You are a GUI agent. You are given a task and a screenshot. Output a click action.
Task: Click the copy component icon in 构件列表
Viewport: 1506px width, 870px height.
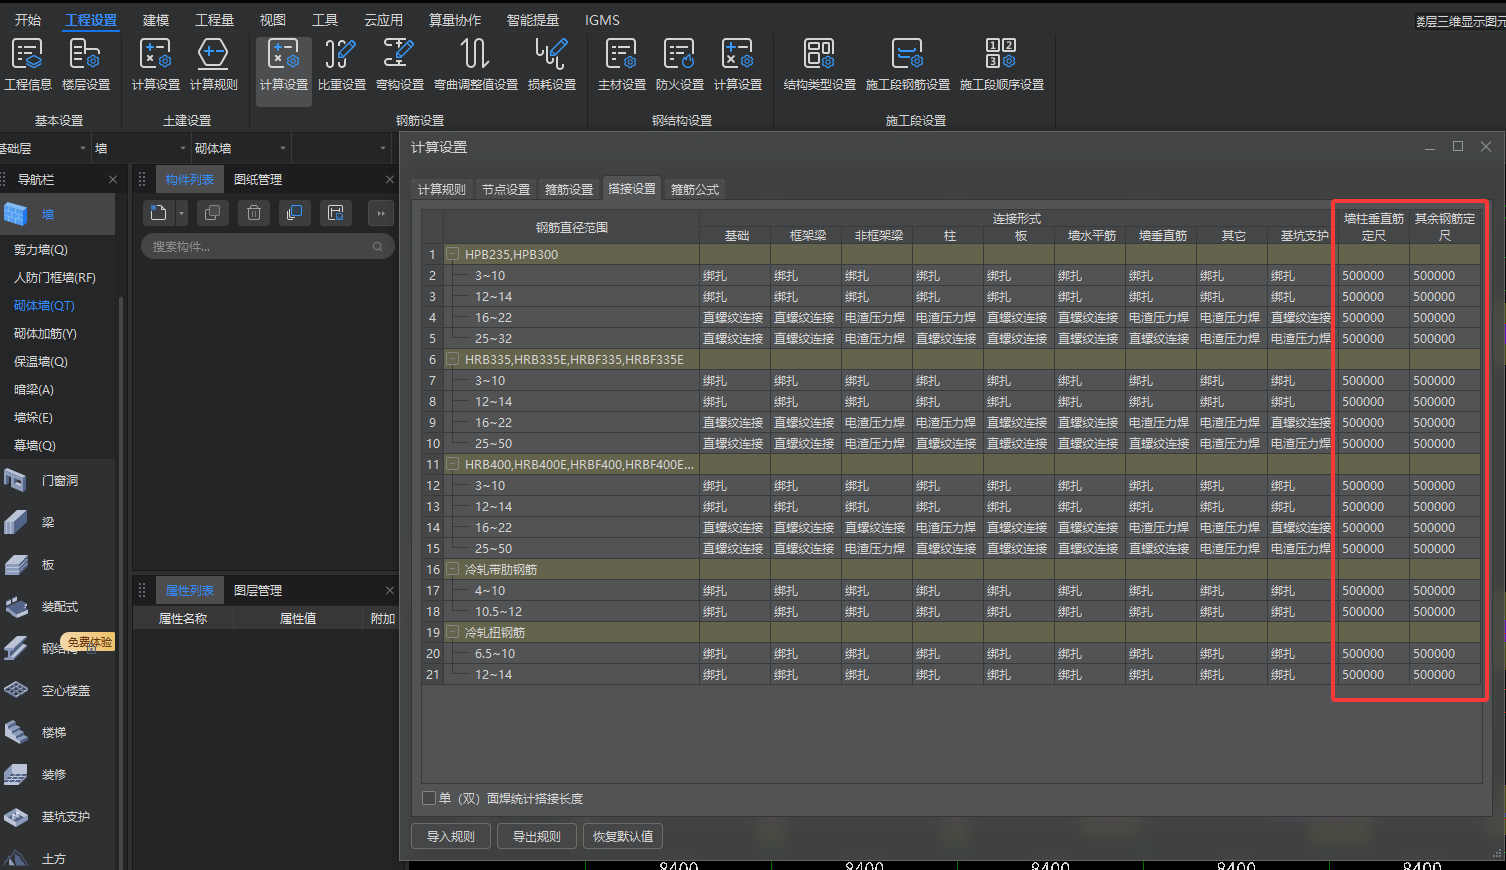click(212, 213)
